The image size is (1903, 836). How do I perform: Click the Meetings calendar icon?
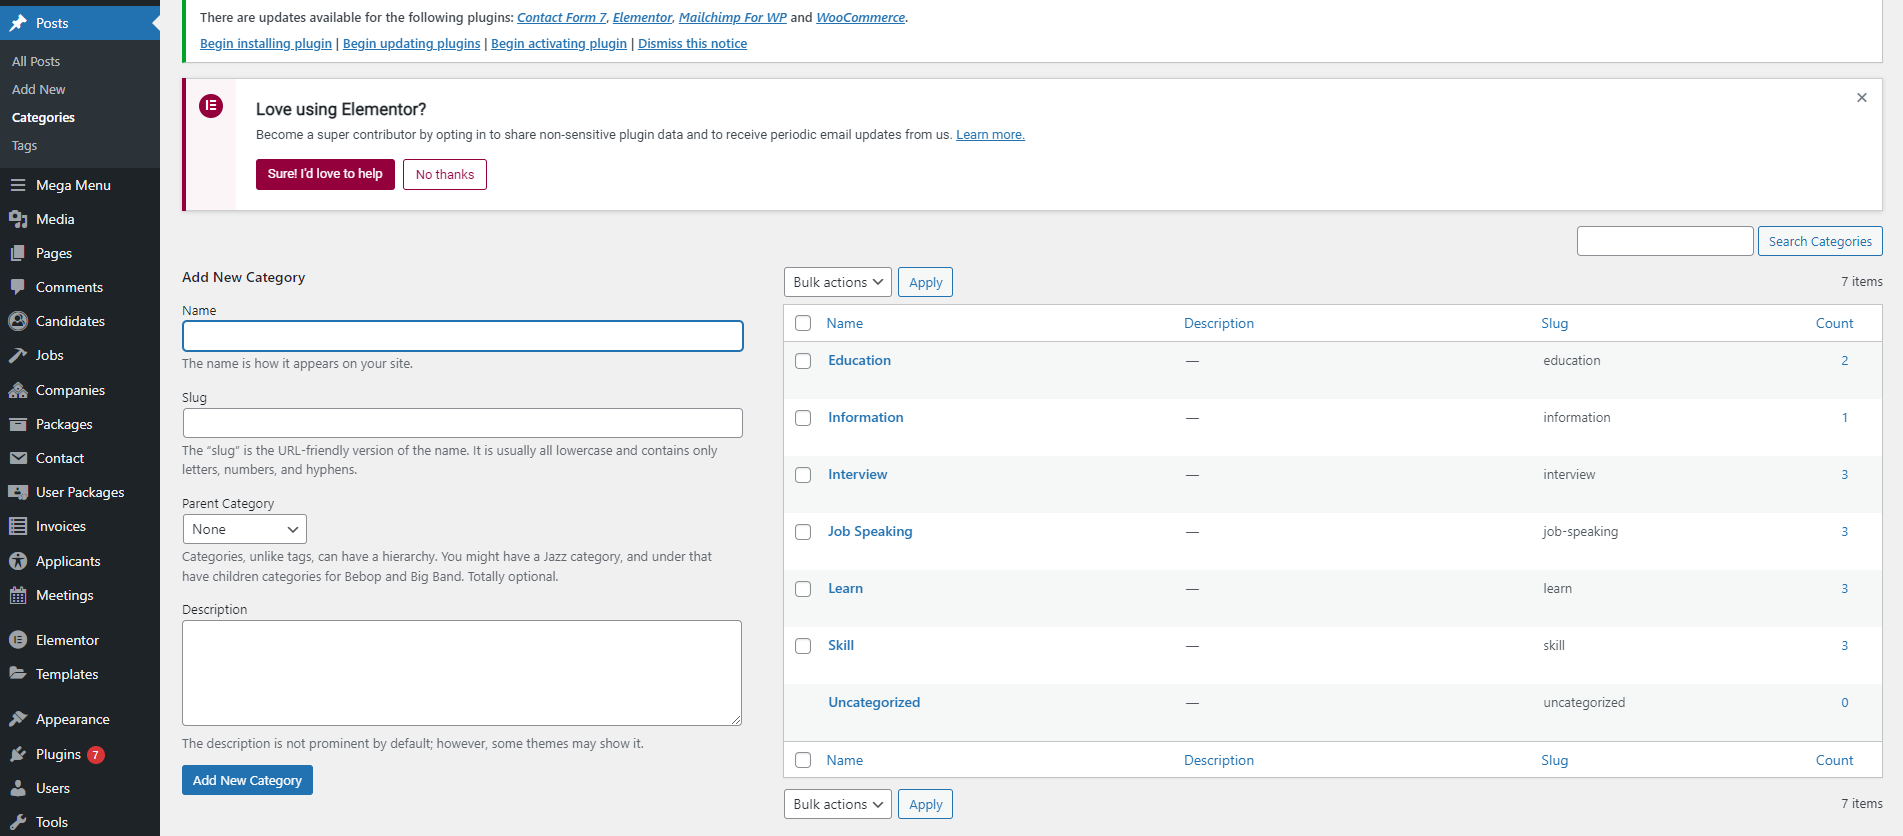pyautogui.click(x=18, y=596)
